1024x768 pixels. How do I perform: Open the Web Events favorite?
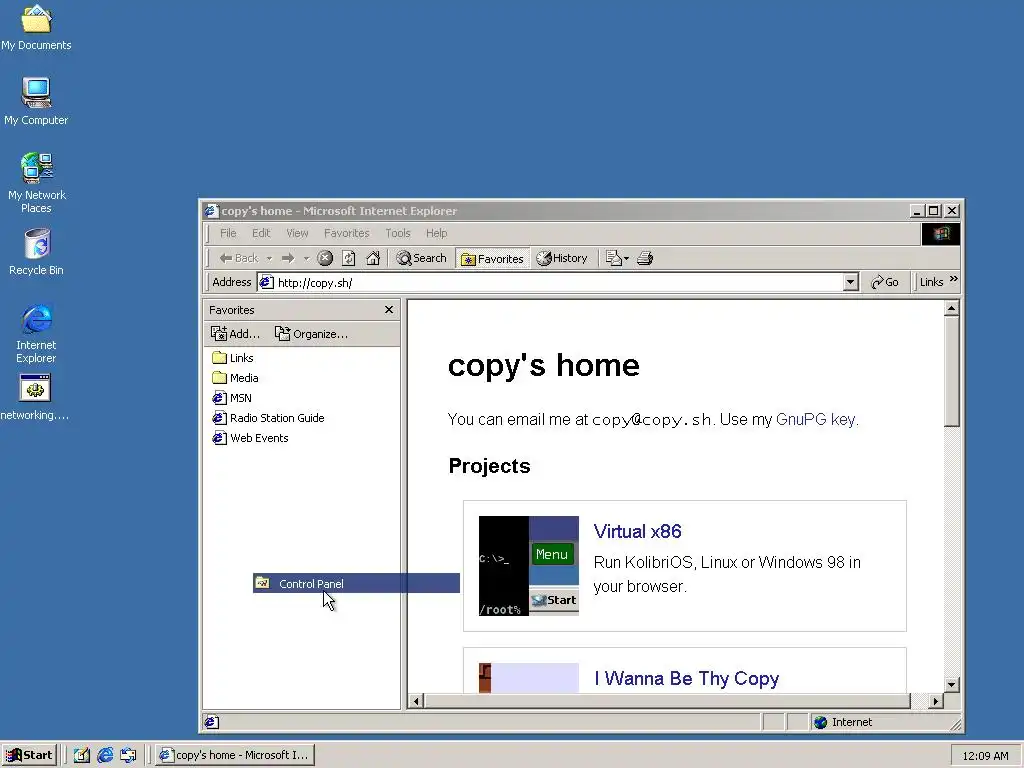tap(250, 438)
